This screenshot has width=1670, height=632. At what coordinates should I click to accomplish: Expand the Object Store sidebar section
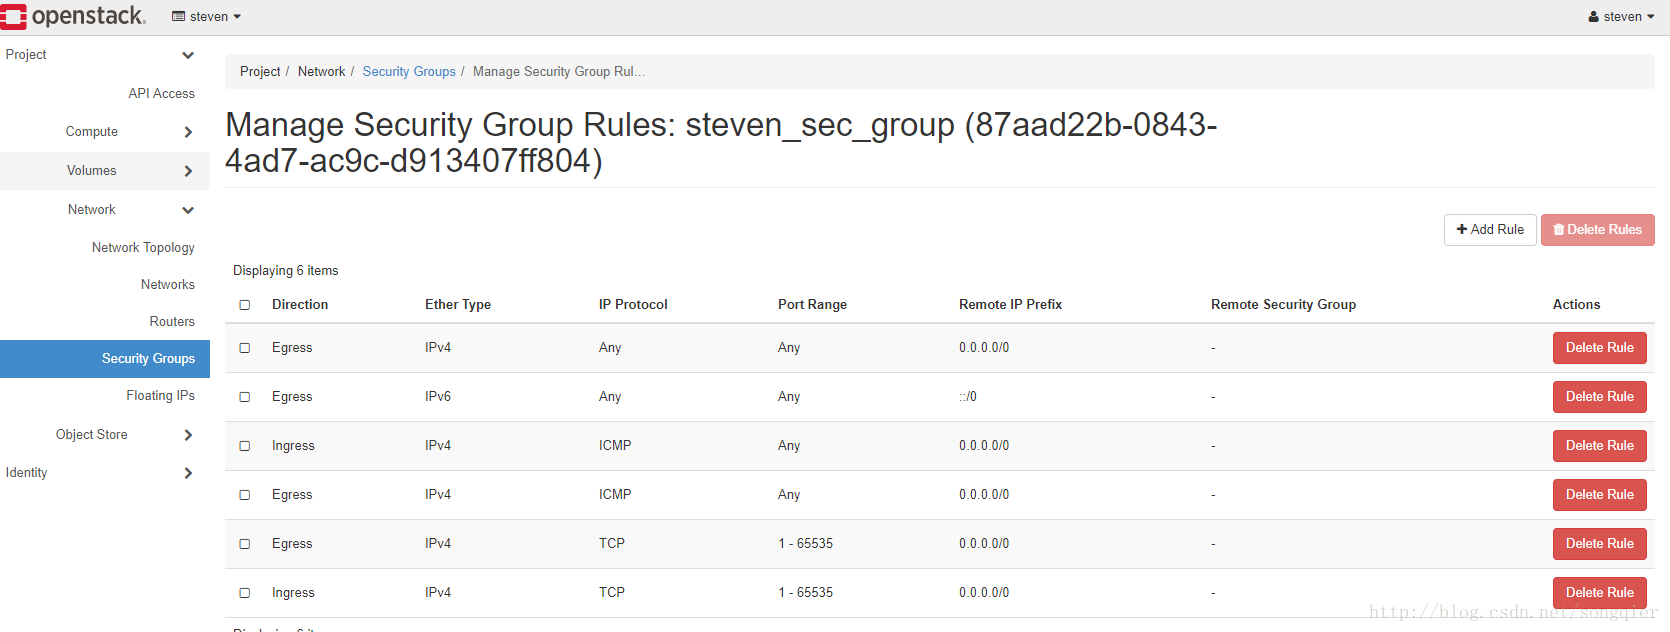point(105,435)
